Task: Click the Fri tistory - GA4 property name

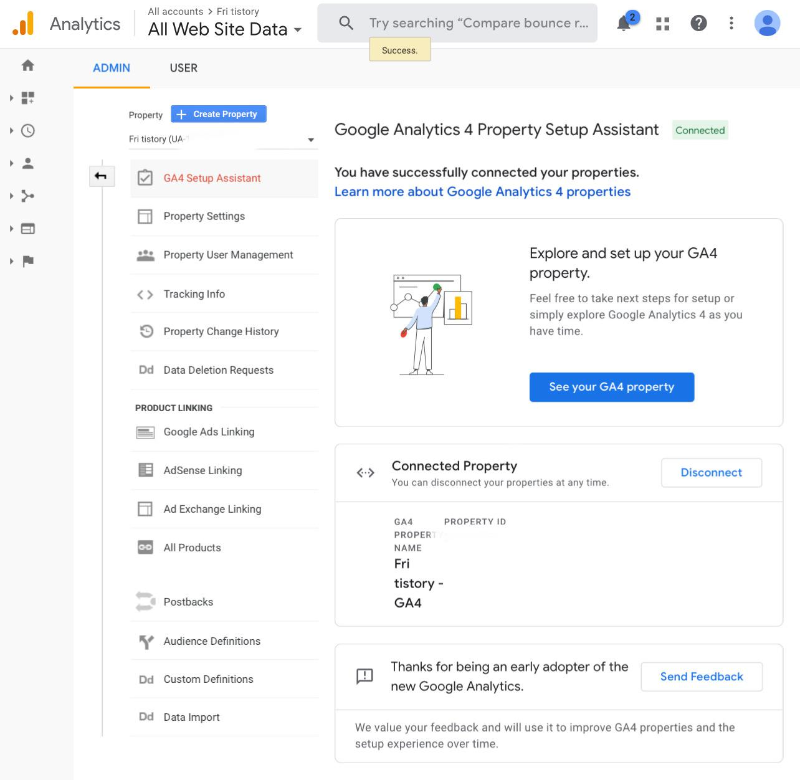Action: (418, 583)
